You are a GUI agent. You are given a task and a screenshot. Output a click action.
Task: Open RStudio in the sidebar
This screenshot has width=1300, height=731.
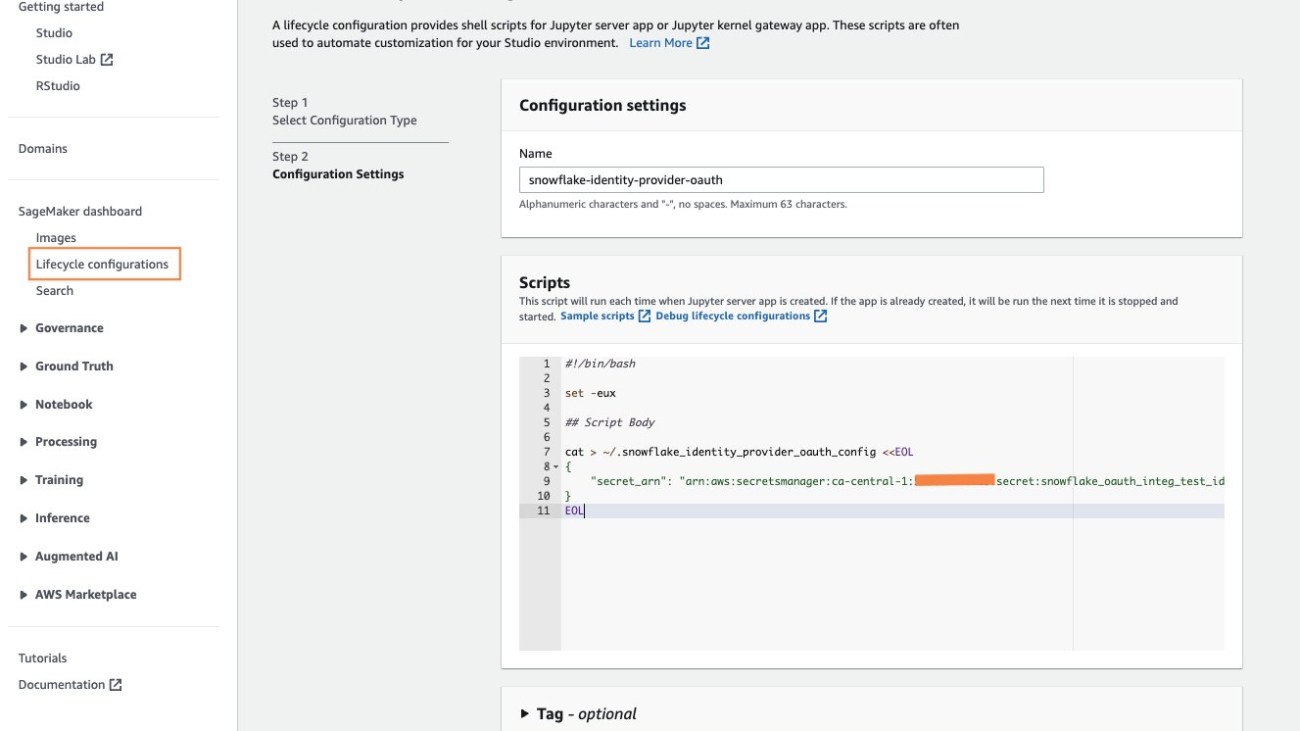coord(58,86)
